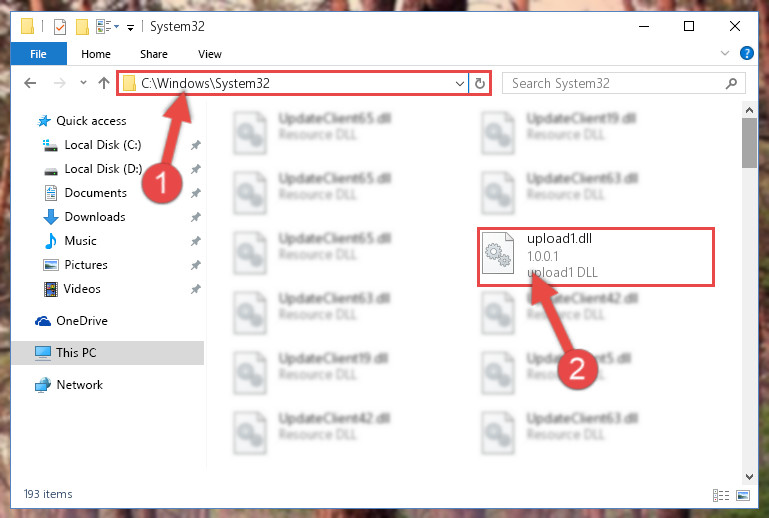Open the Customize Quick Access Toolbar dropdown
The image size is (769, 518).
(130, 27)
